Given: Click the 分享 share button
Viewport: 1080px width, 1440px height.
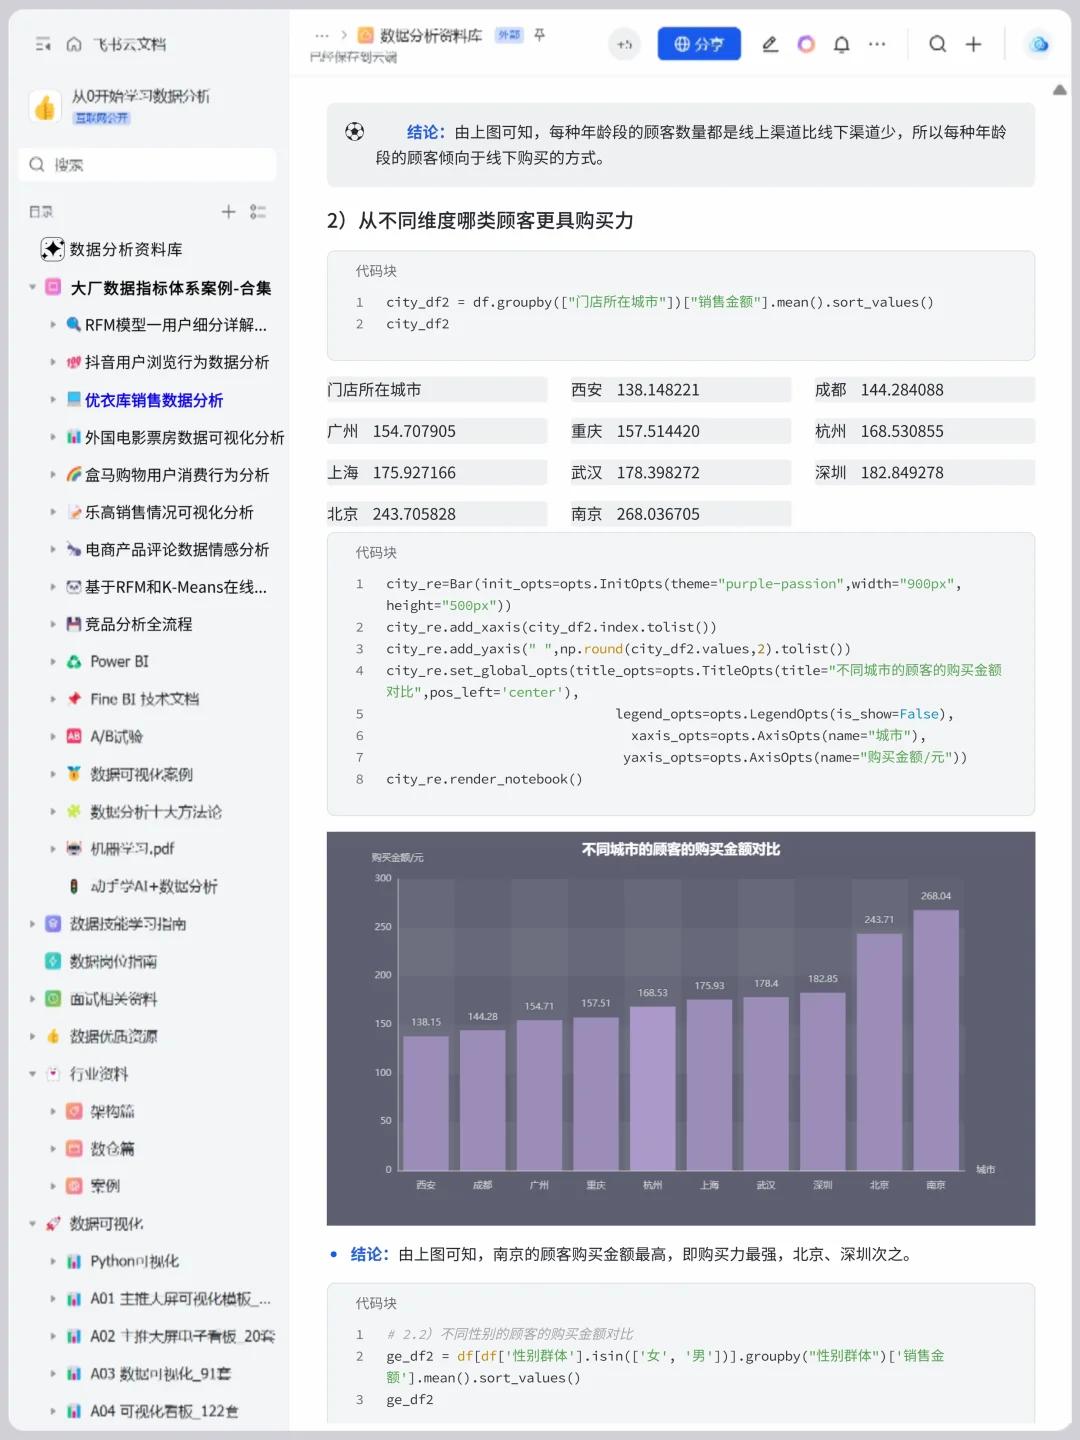Looking at the screenshot, I should point(699,44).
